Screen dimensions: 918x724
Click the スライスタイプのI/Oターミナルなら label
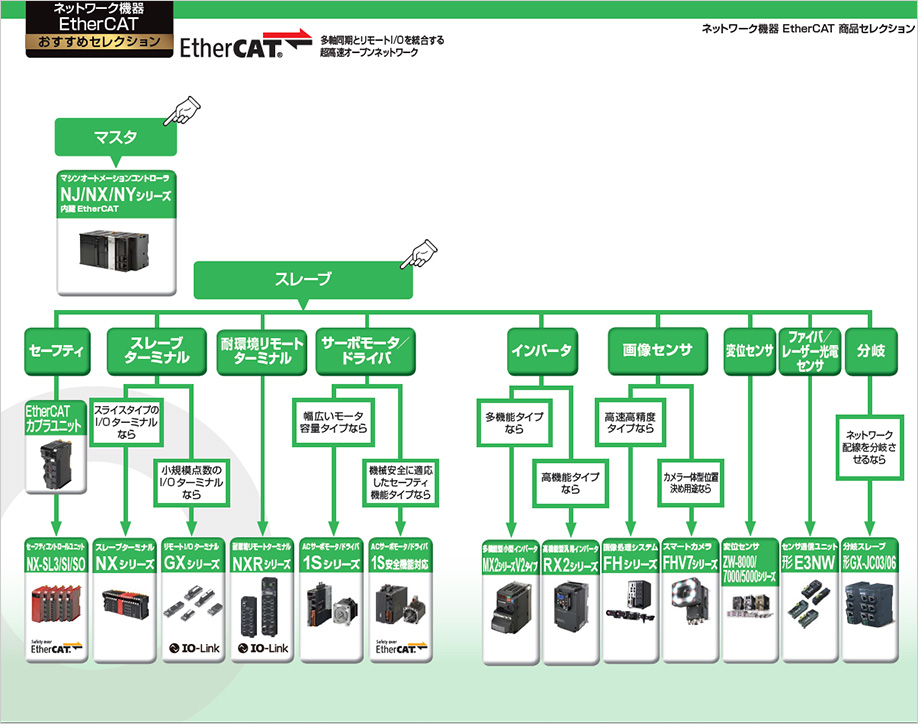point(126,422)
